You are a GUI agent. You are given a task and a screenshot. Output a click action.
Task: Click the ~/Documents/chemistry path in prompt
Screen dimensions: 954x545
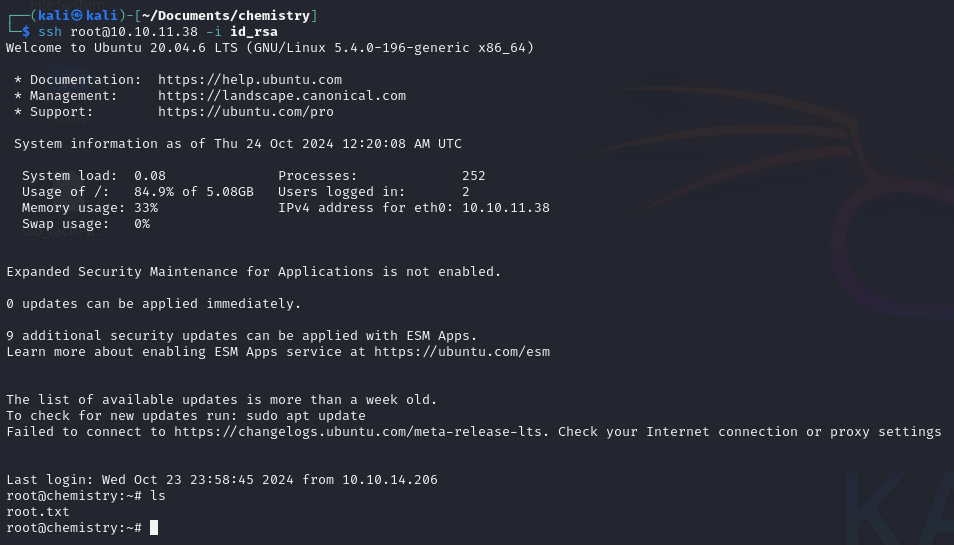point(226,15)
